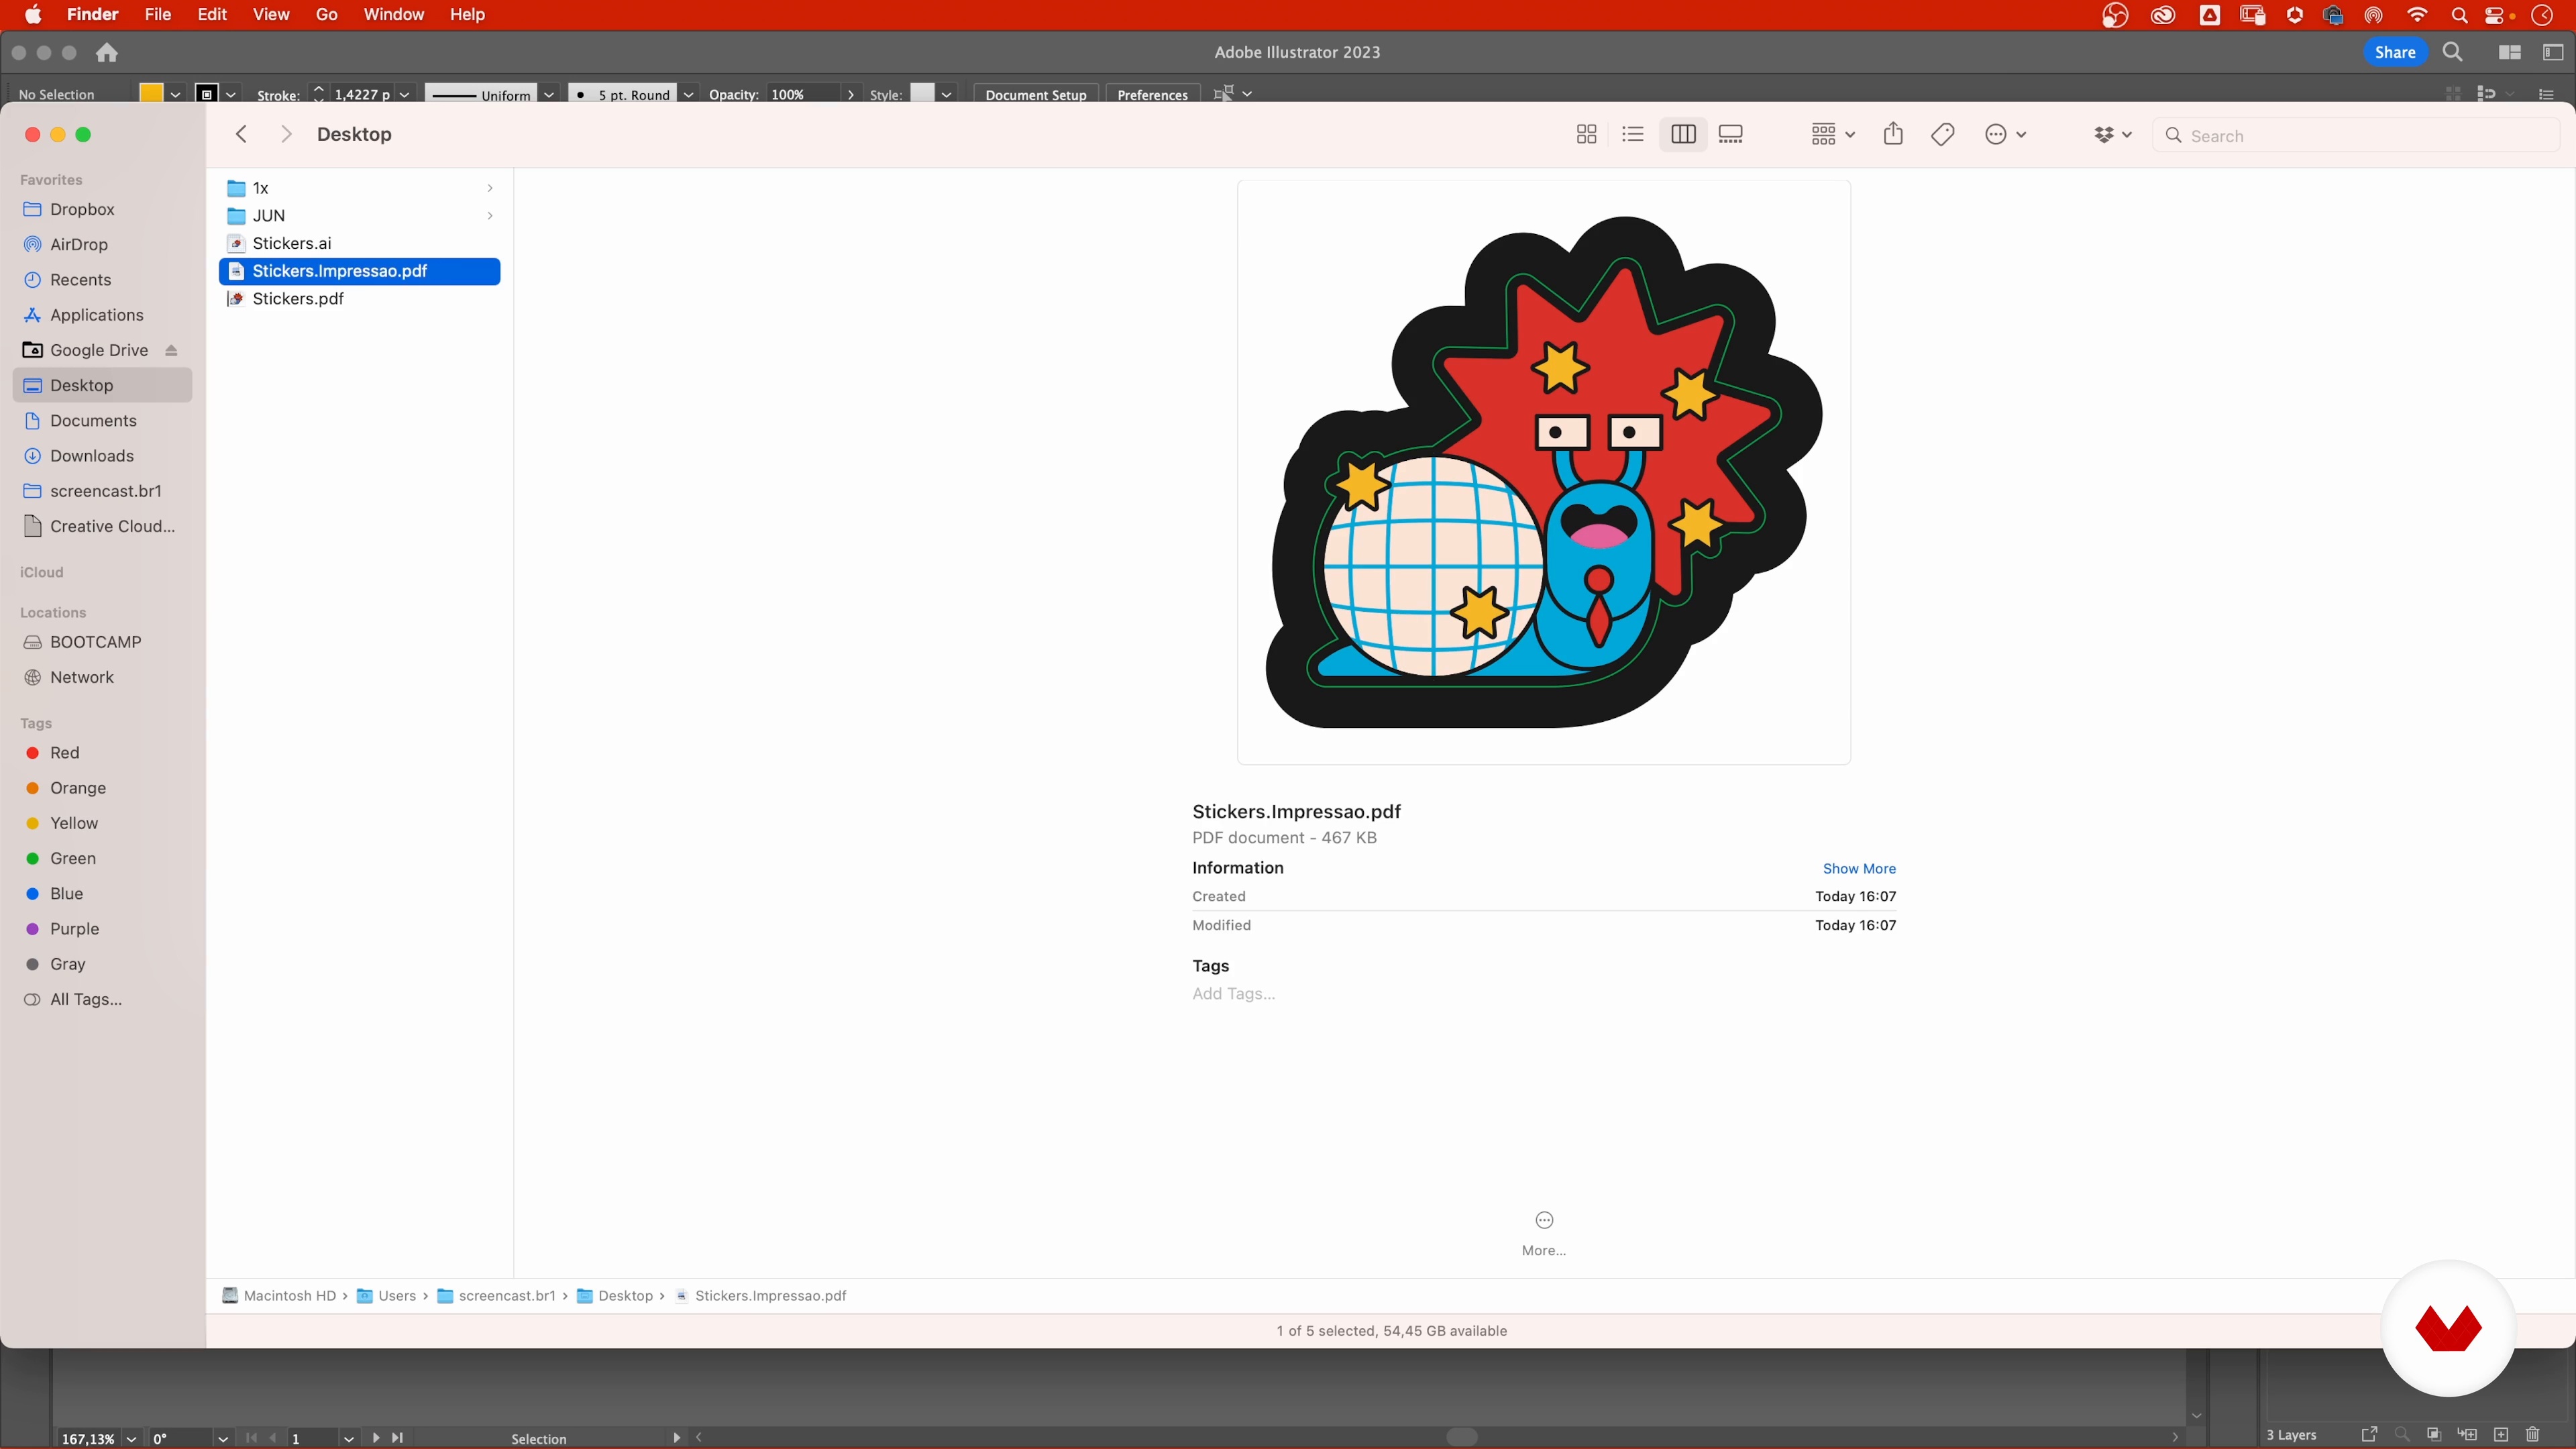Select column view toggle
Viewport: 2576px width, 1449px height.
1683,134
